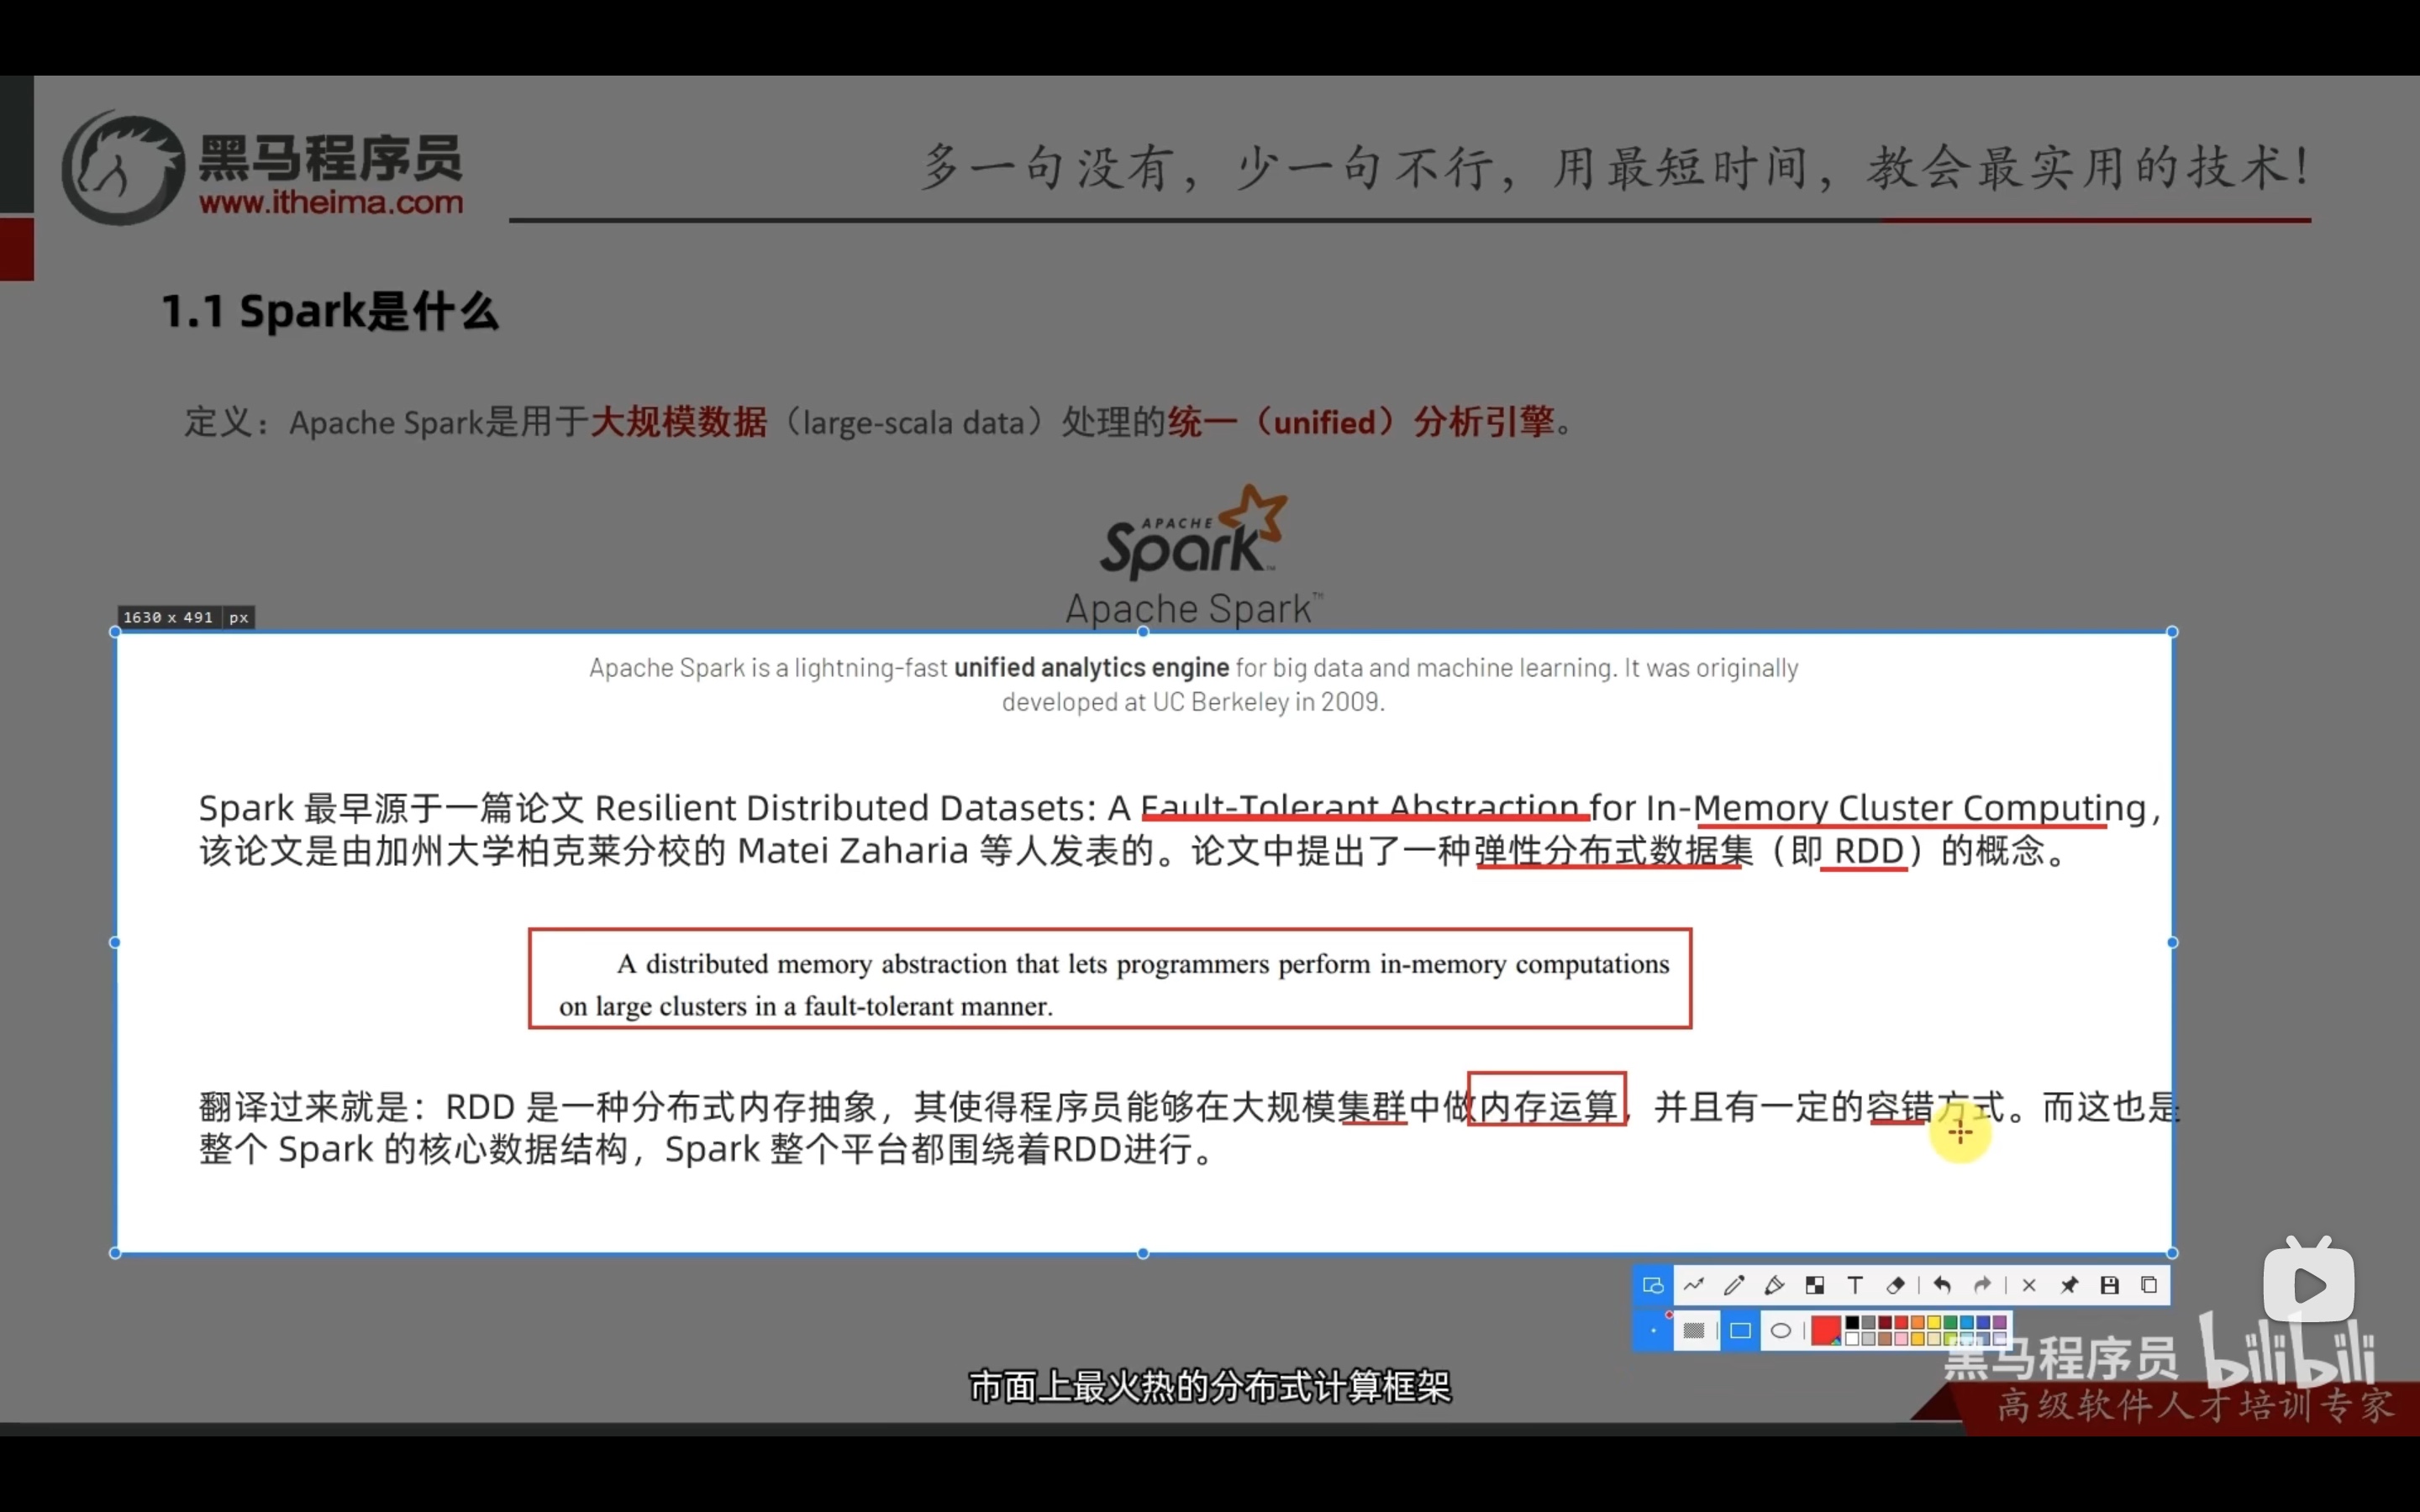
Task: Choose the filled hatched shape style
Action: point(1694,1331)
